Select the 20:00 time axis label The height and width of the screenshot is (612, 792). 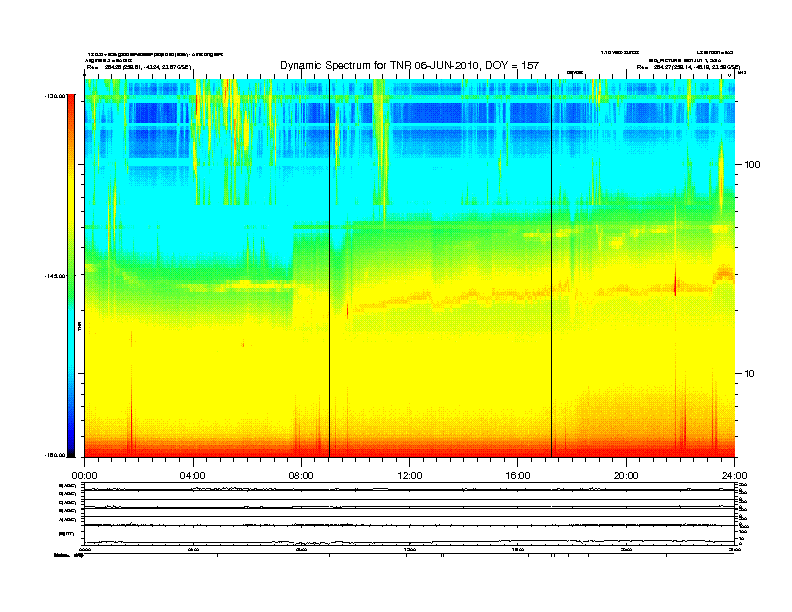pyautogui.click(x=626, y=475)
